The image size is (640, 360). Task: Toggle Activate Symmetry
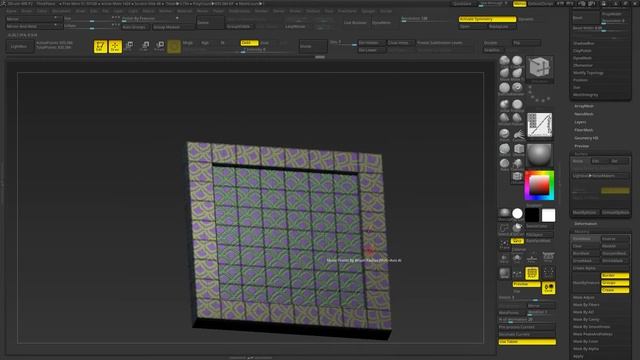[x=487, y=19]
